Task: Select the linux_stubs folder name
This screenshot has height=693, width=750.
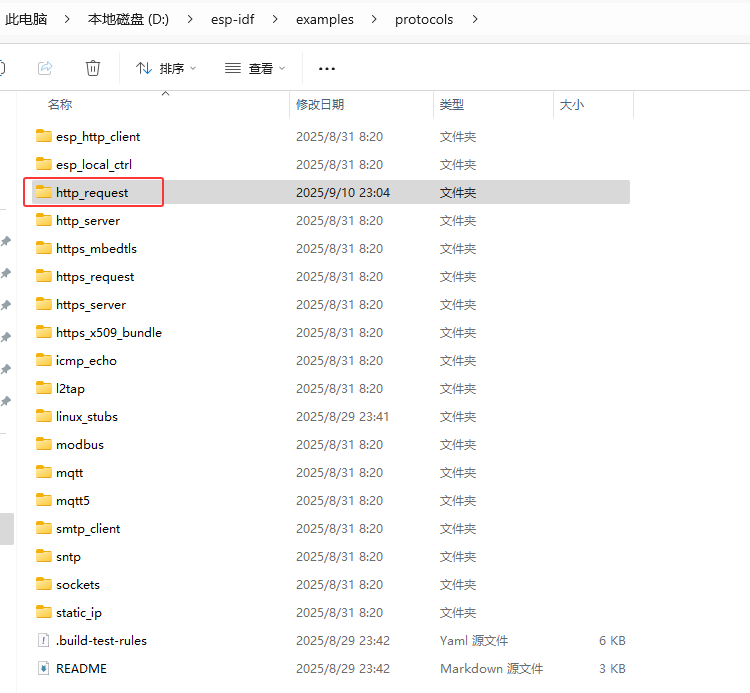Action: pos(87,417)
